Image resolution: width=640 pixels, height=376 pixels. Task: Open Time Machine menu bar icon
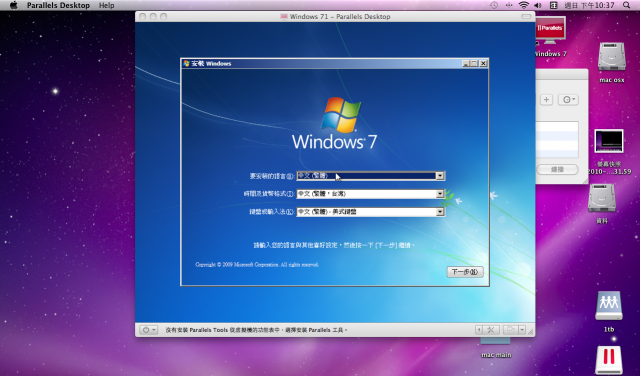coord(494,5)
